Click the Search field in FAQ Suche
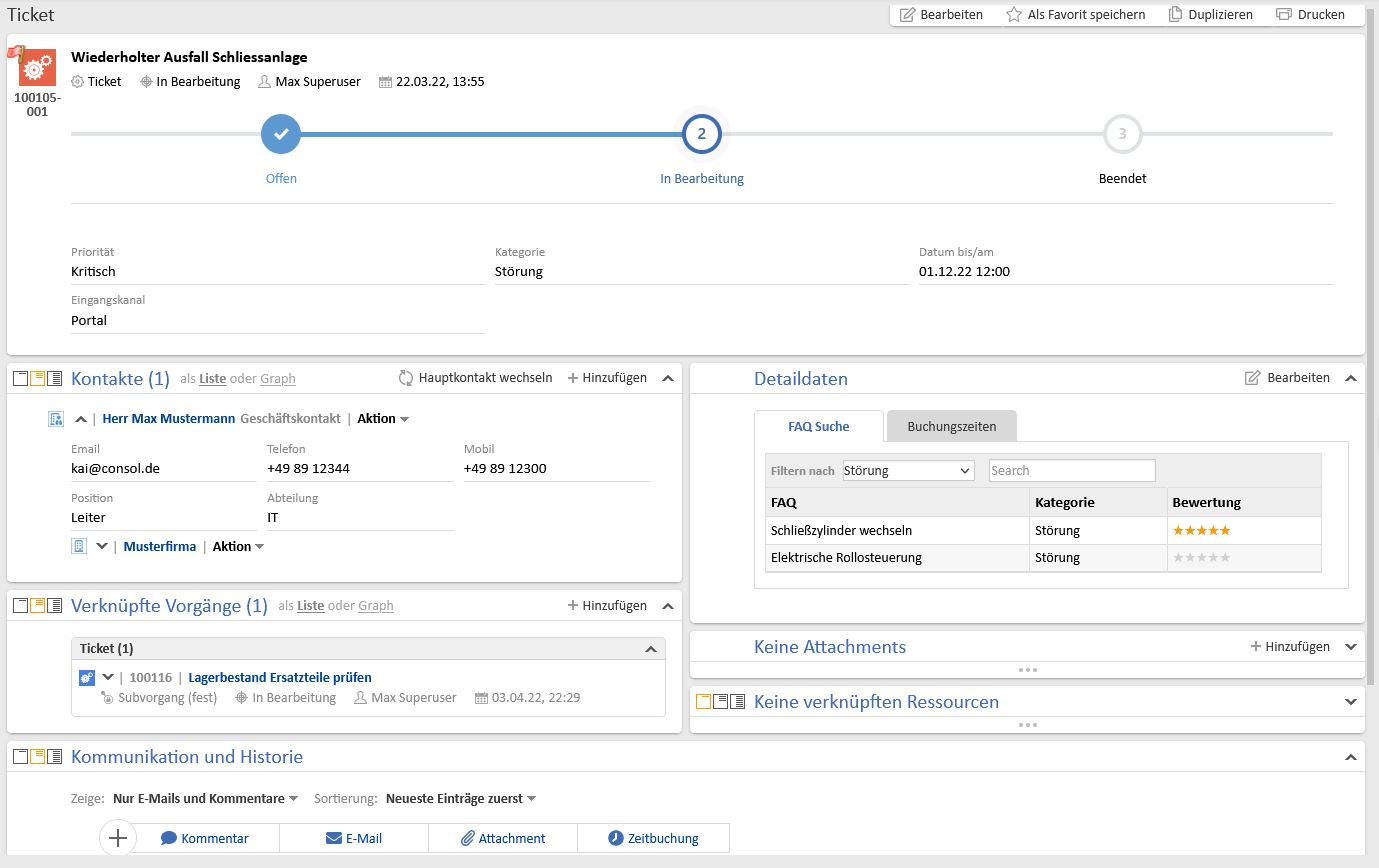 pyautogui.click(x=1070, y=470)
